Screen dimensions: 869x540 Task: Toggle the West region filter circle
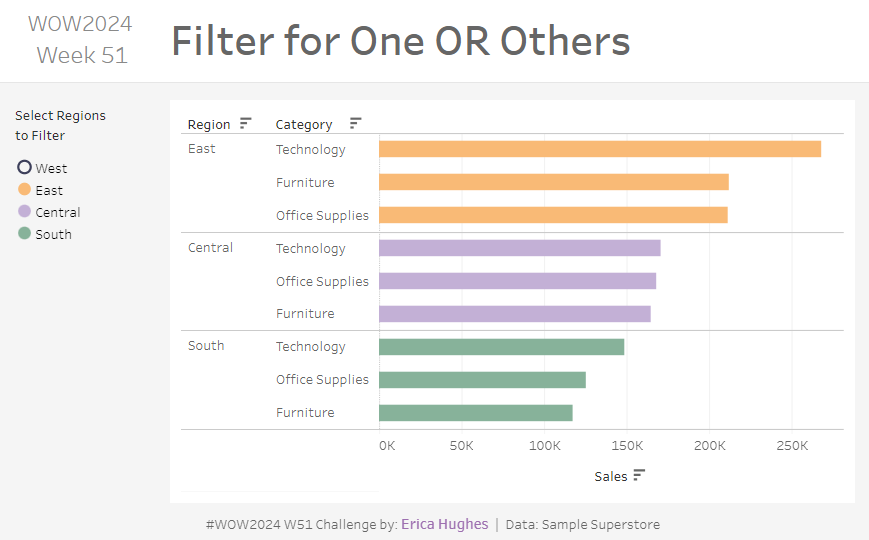25,168
